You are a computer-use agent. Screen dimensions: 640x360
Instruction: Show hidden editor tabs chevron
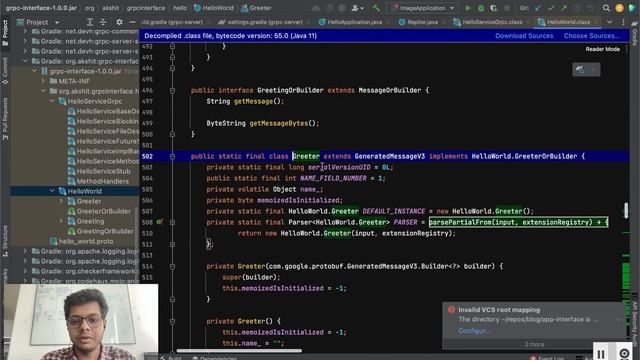click(609, 22)
